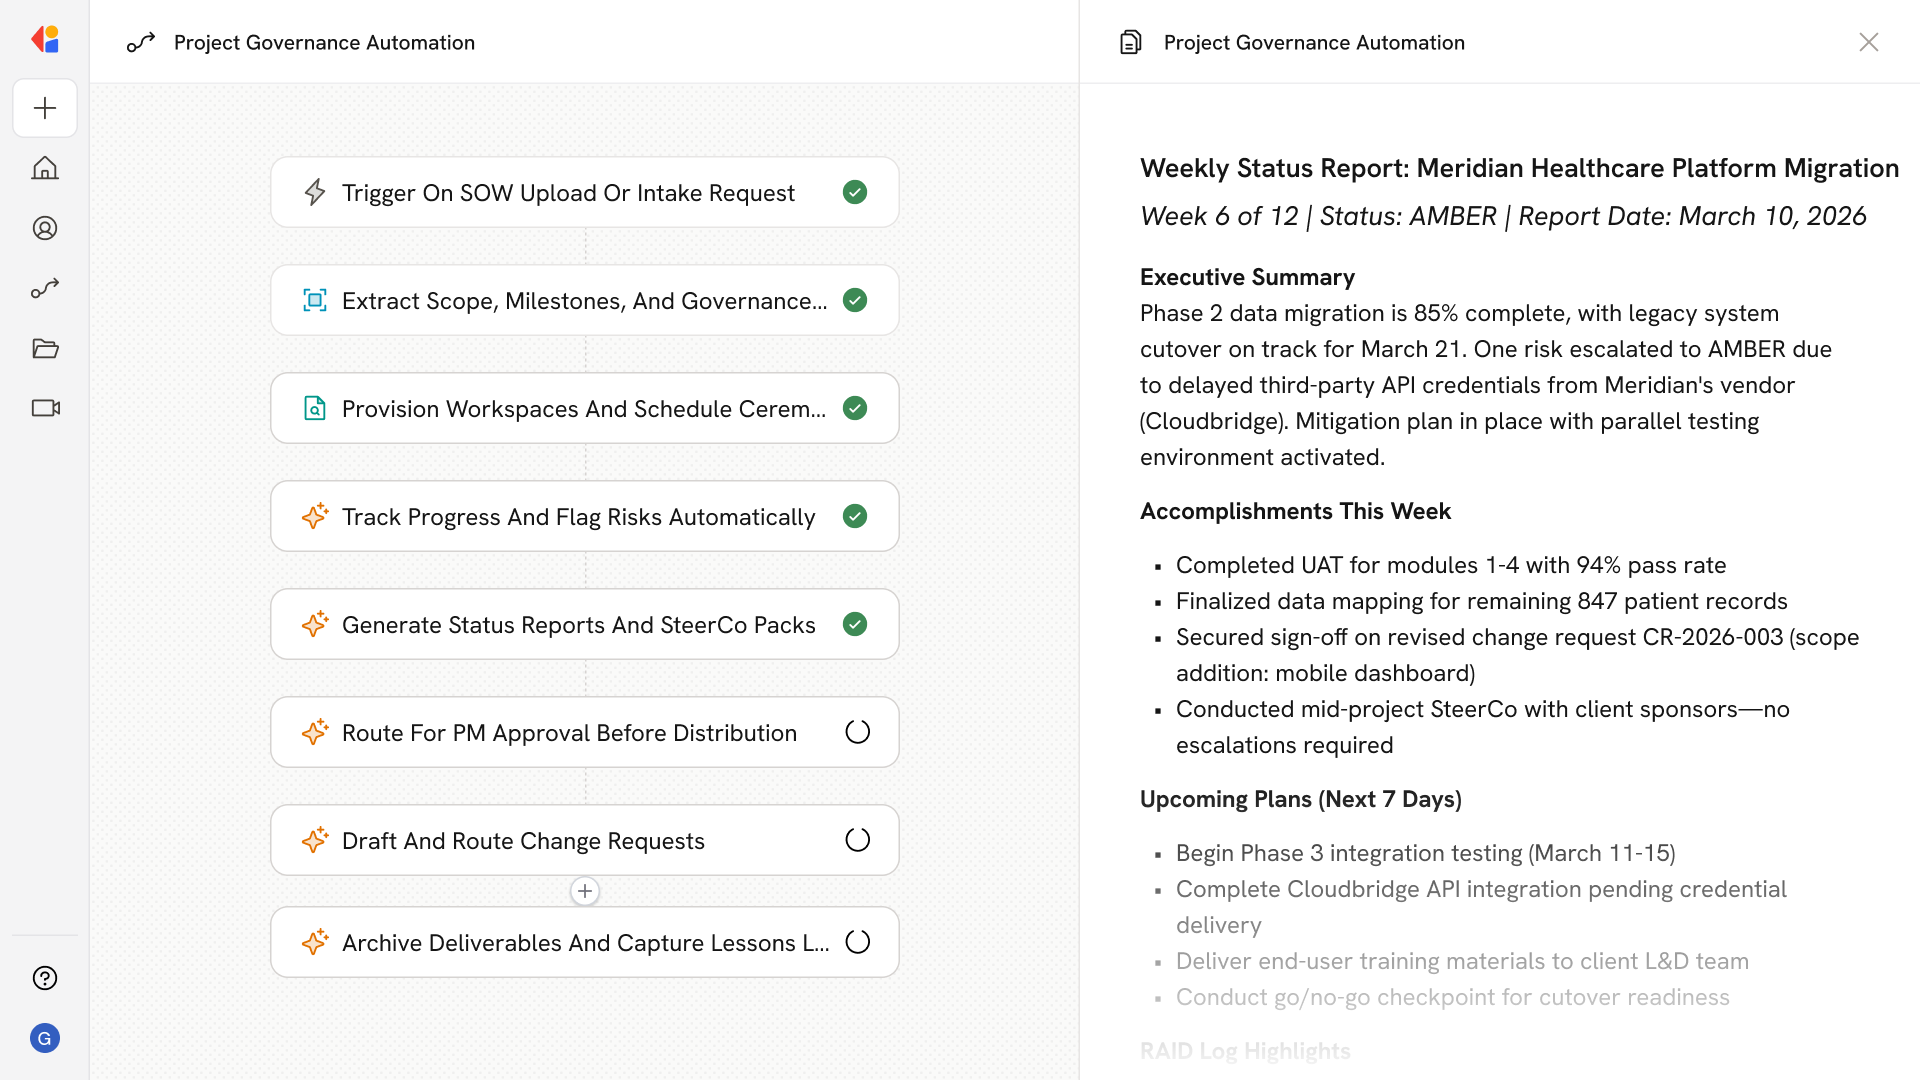Select Archive Deliverables And Capture Lessons step
Viewport: 1920px width, 1080px height.
[584, 942]
